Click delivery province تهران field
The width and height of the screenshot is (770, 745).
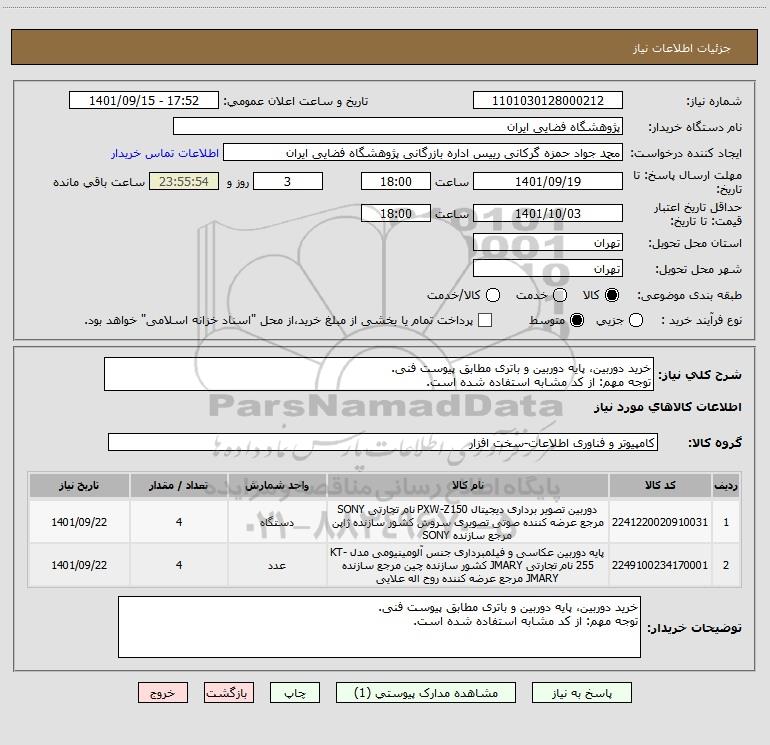548,243
